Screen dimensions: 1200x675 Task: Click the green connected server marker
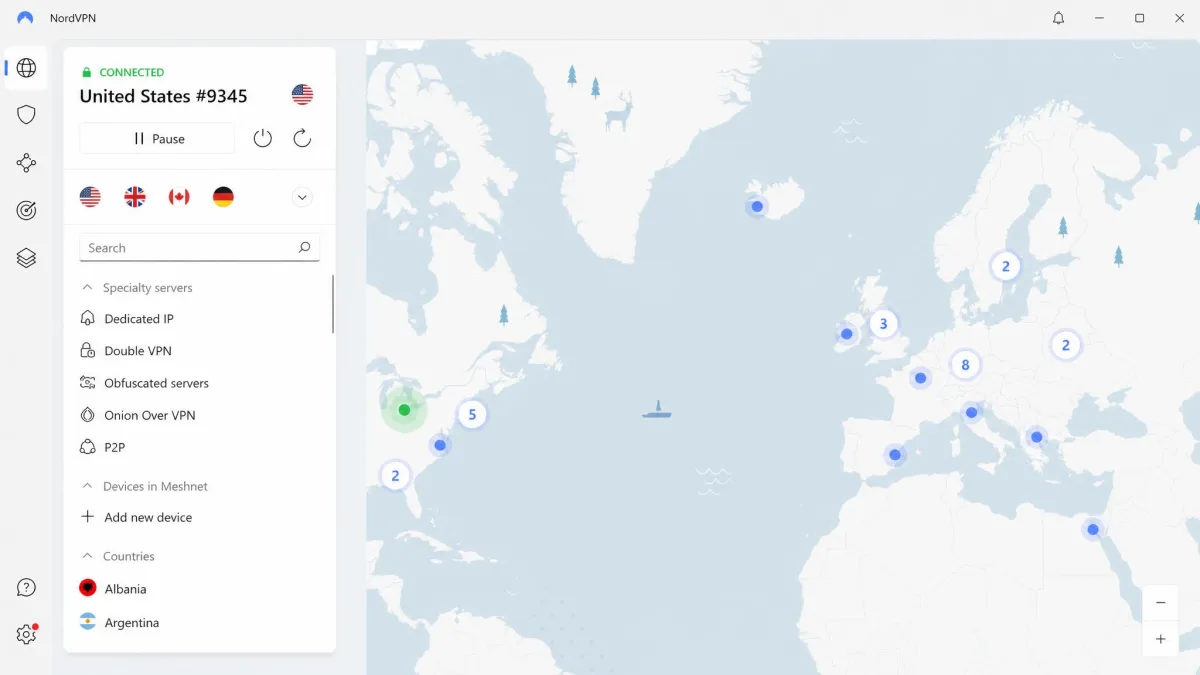coord(404,410)
